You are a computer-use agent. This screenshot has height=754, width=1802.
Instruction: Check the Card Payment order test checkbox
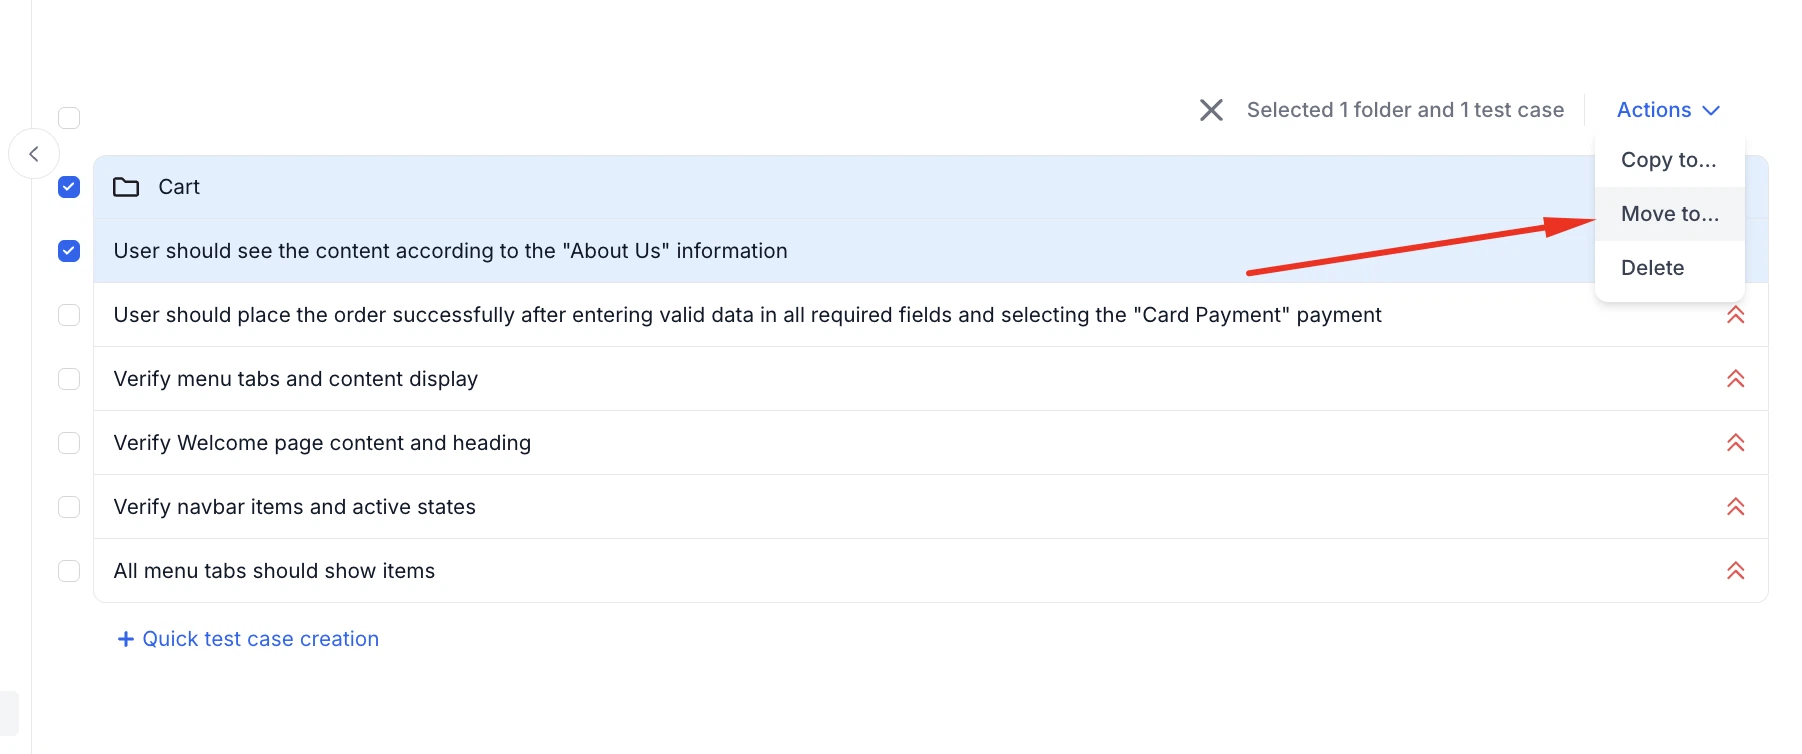coord(69,315)
